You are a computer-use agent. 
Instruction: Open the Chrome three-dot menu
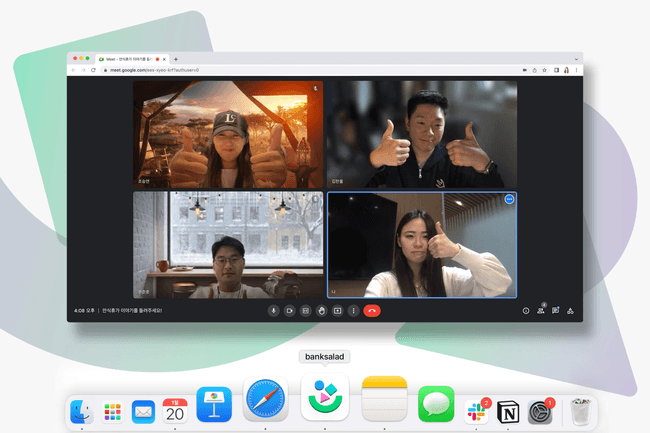(576, 70)
